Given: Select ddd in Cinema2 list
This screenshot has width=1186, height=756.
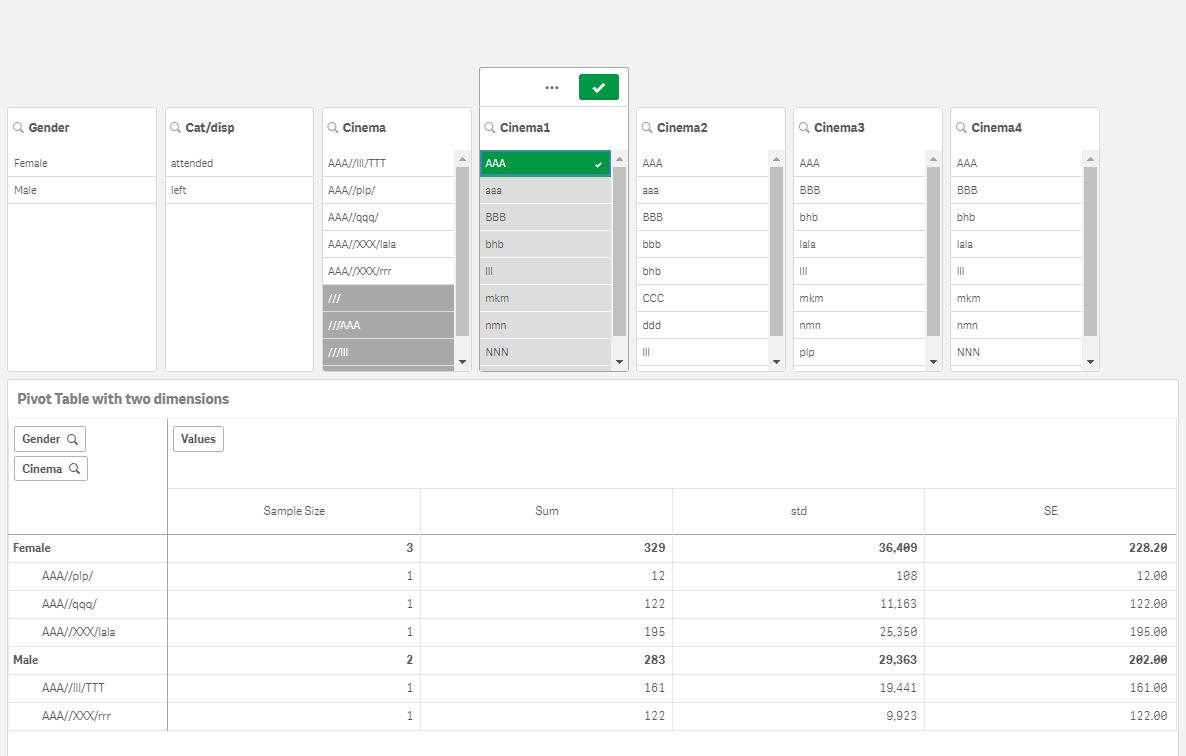Looking at the screenshot, I should [703, 325].
